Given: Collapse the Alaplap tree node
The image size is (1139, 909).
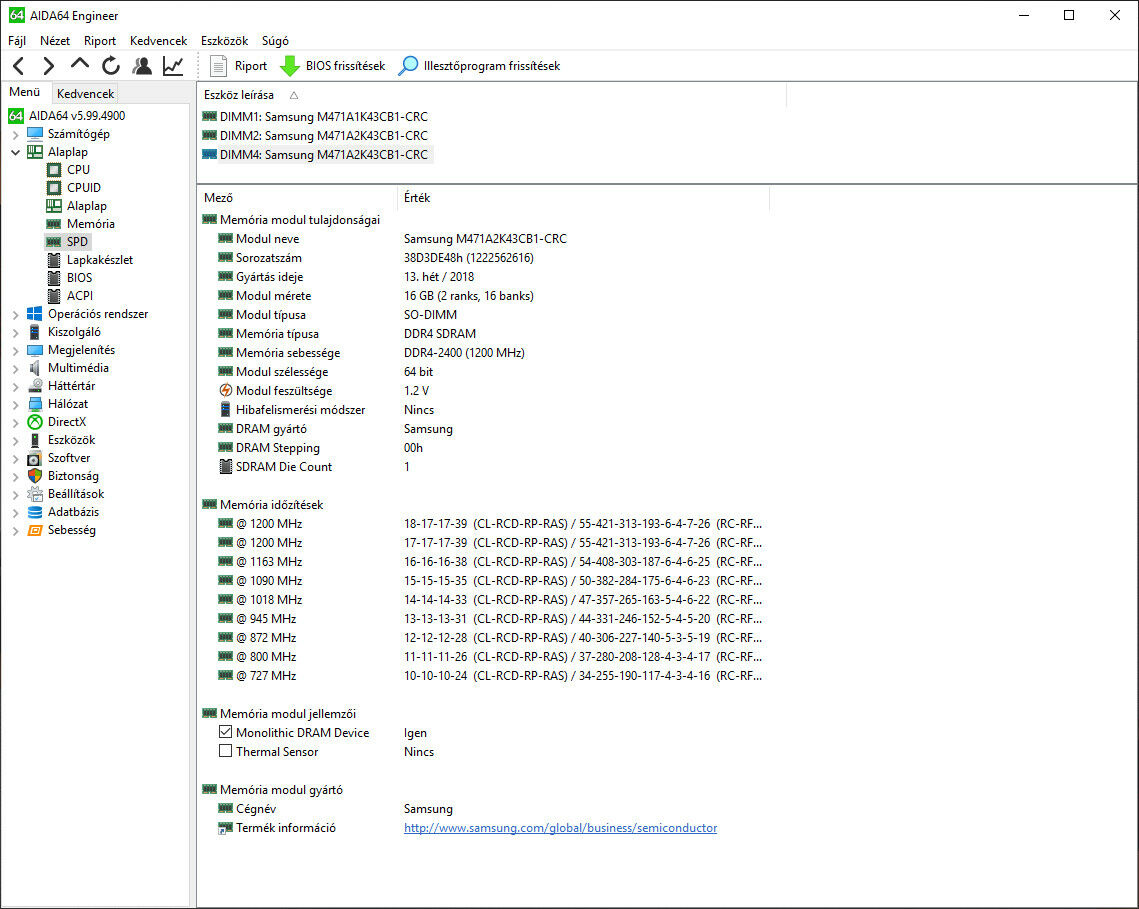Looking at the screenshot, I should pos(15,153).
